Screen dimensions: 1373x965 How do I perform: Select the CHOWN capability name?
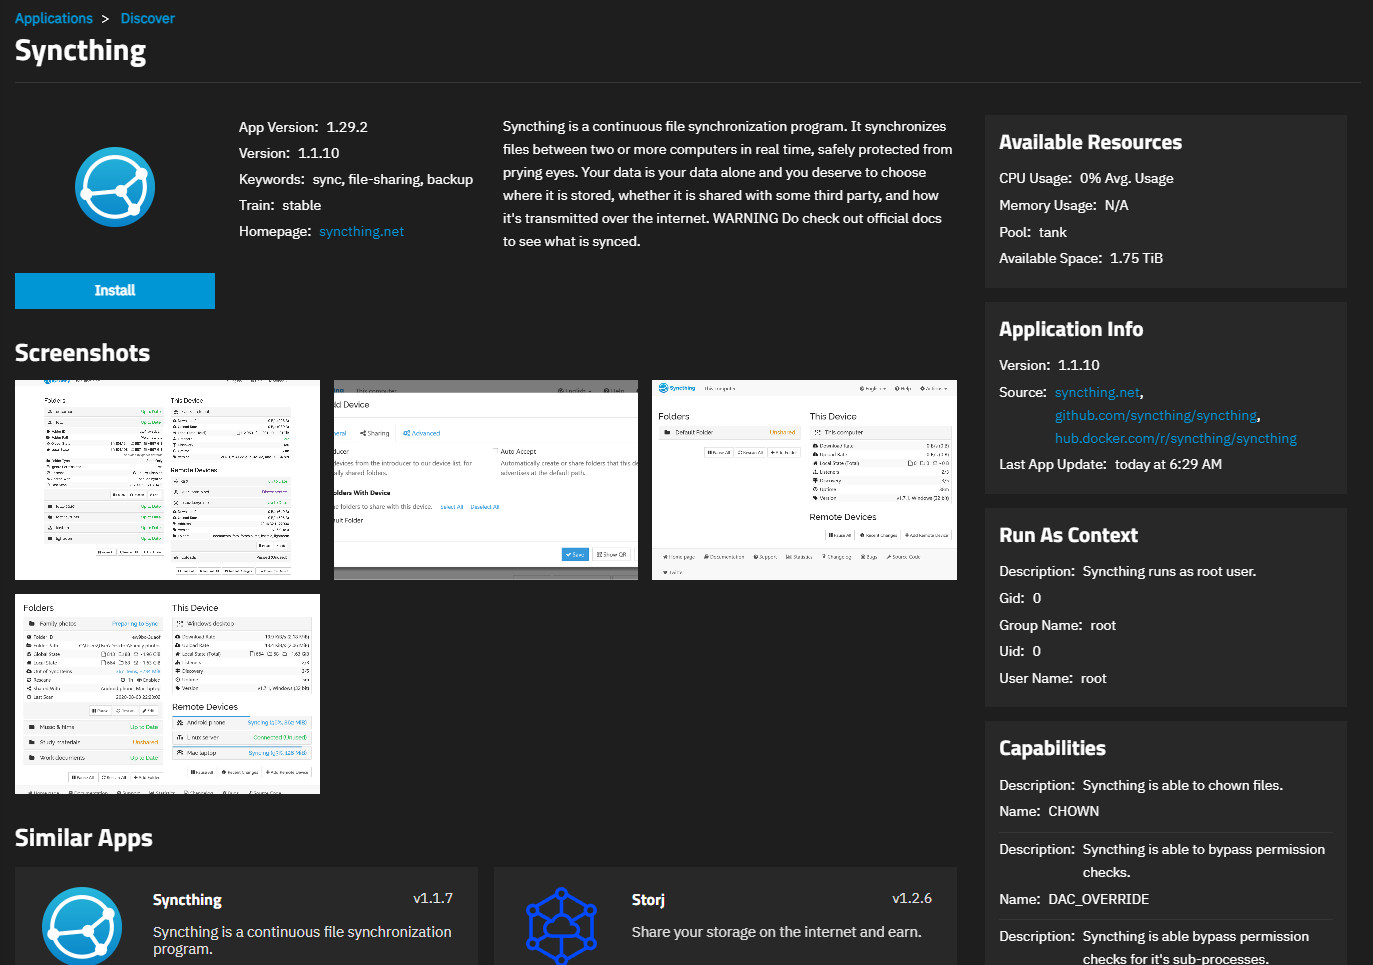point(1073,811)
